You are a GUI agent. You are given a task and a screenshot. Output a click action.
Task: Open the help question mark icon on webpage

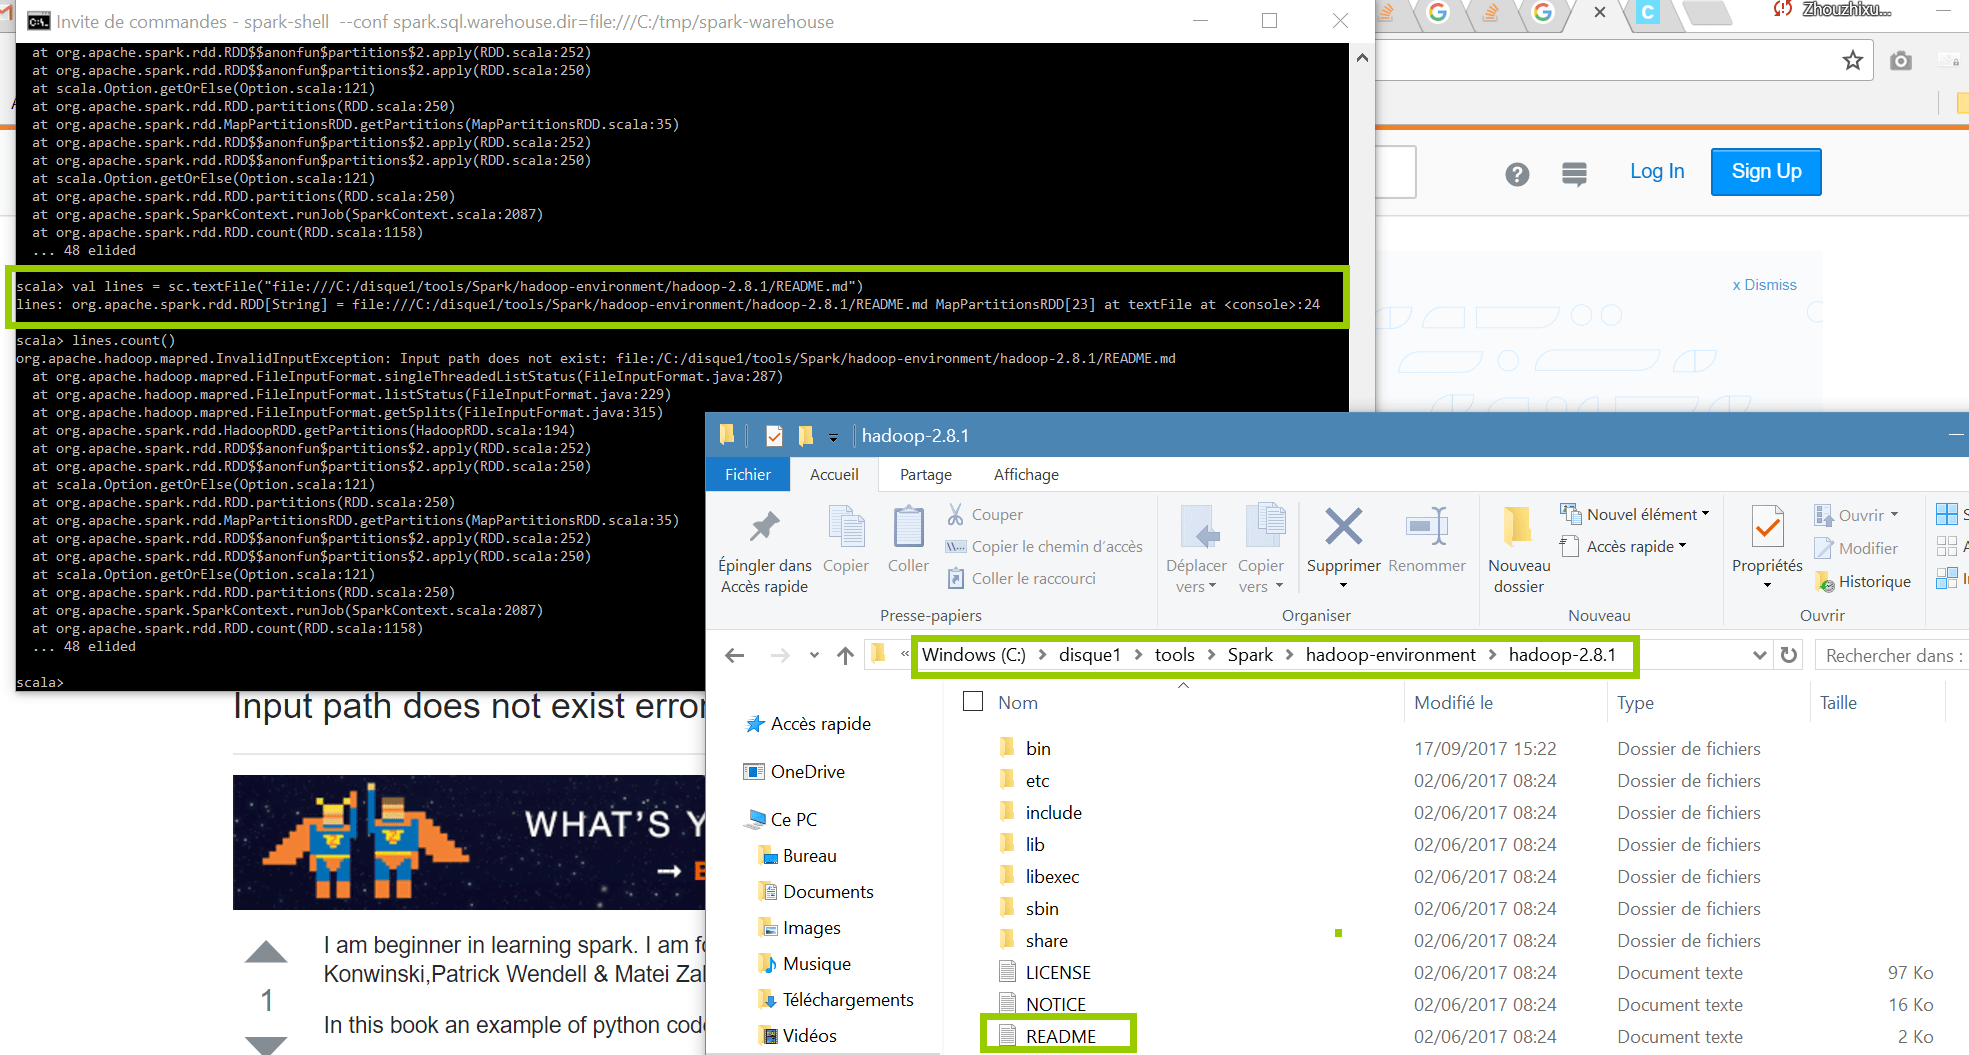click(1517, 174)
